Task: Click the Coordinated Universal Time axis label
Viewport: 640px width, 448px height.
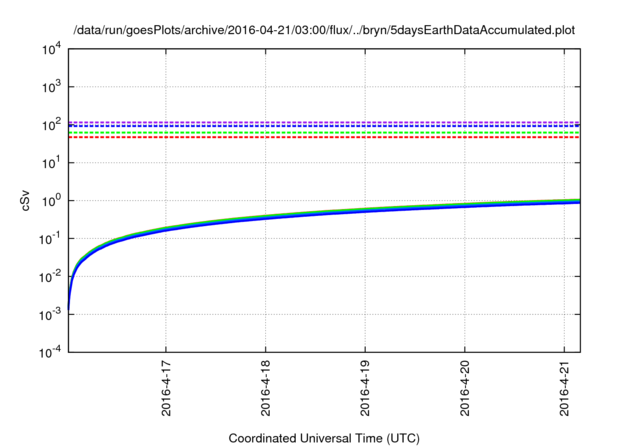Action: [324, 438]
